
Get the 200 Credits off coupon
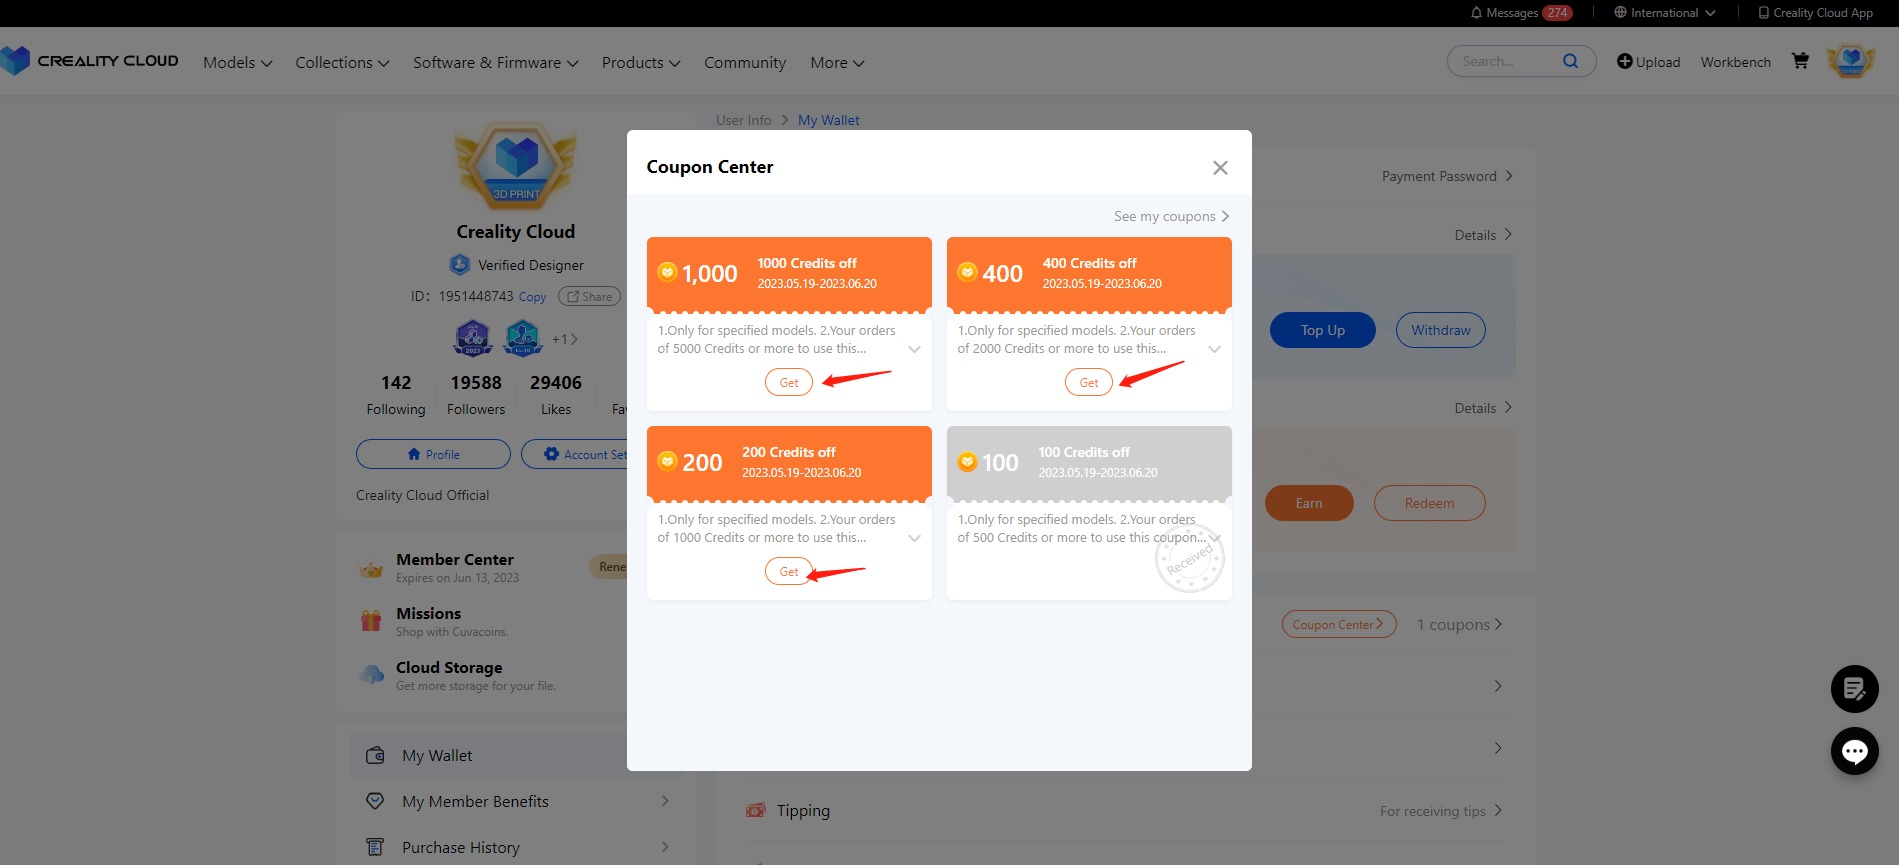click(789, 571)
